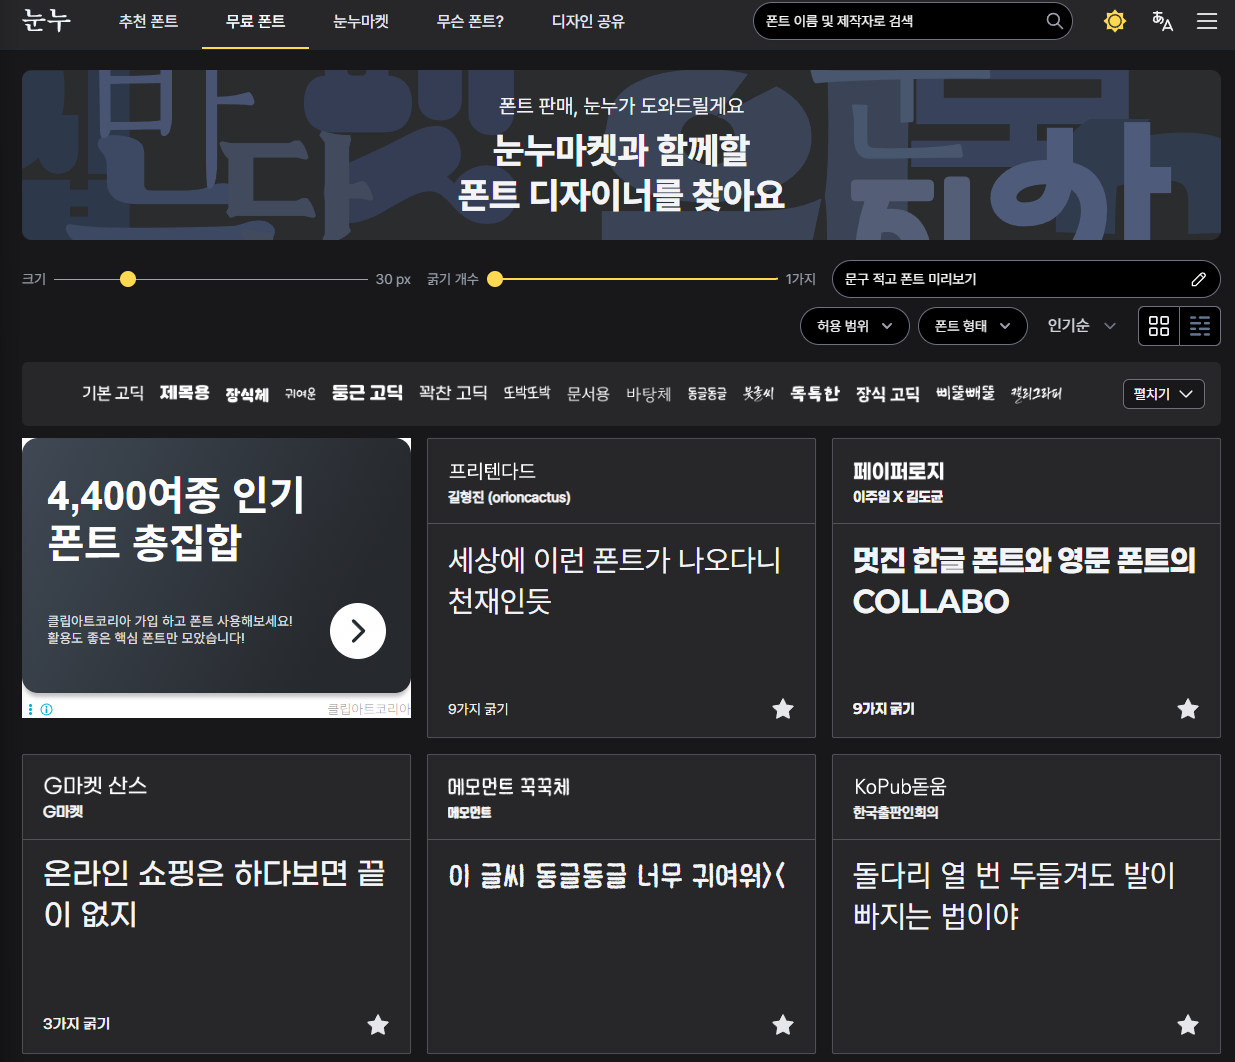This screenshot has width=1235, height=1062.
Task: Star the 페이퍼로지 font card
Action: point(1188,708)
